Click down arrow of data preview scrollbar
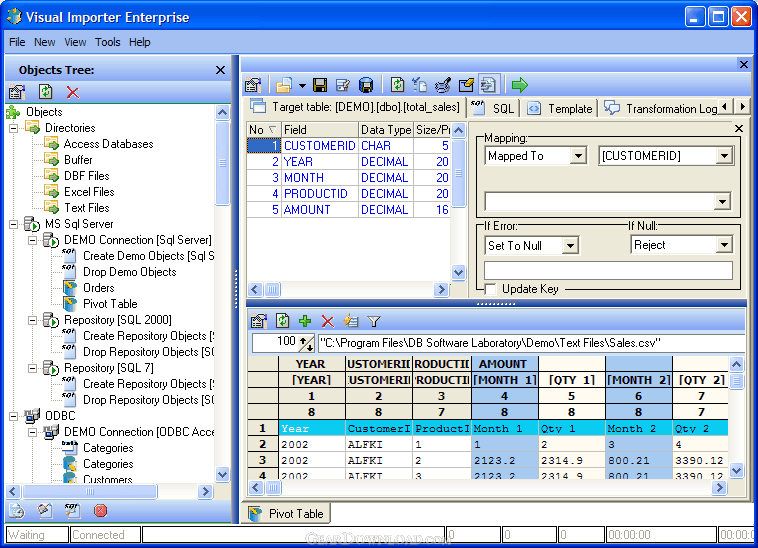Viewport: 758px width, 548px height. coord(736,470)
